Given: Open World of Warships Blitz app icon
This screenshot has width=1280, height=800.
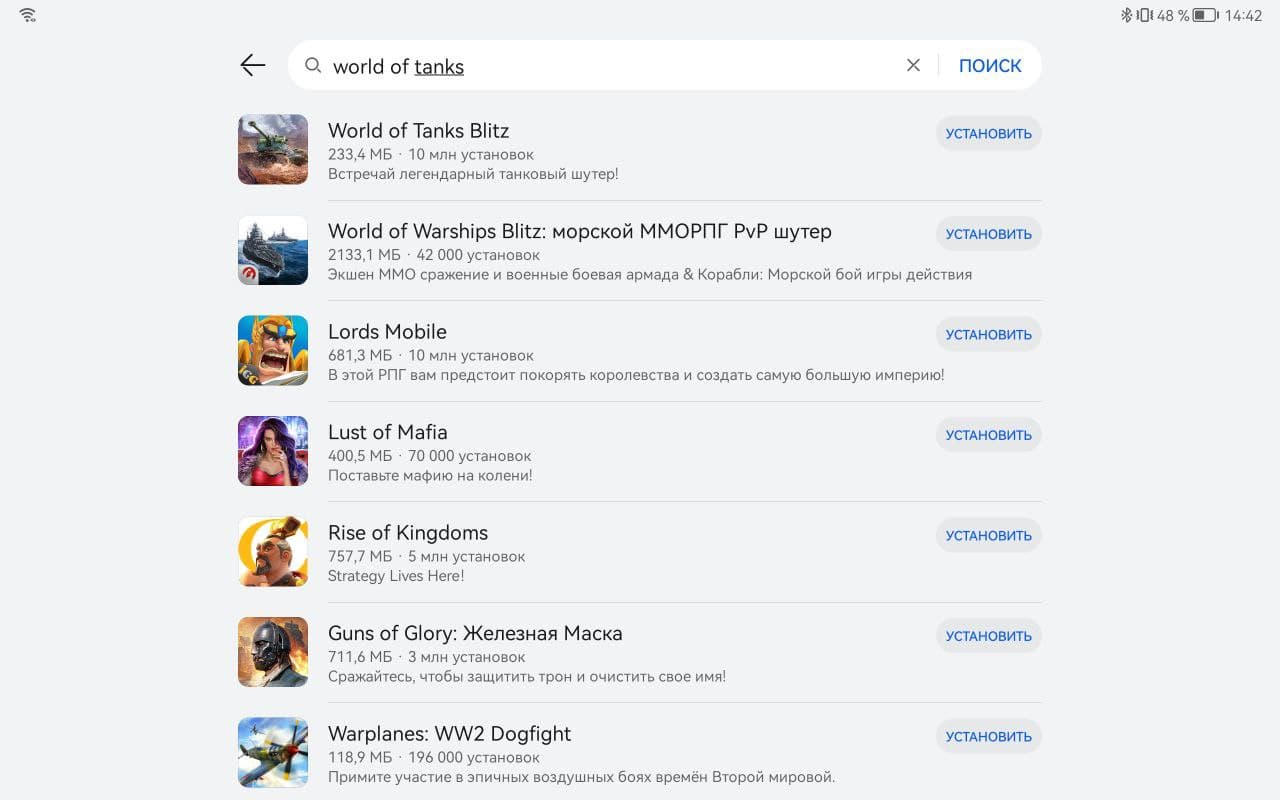Looking at the screenshot, I should click(273, 250).
